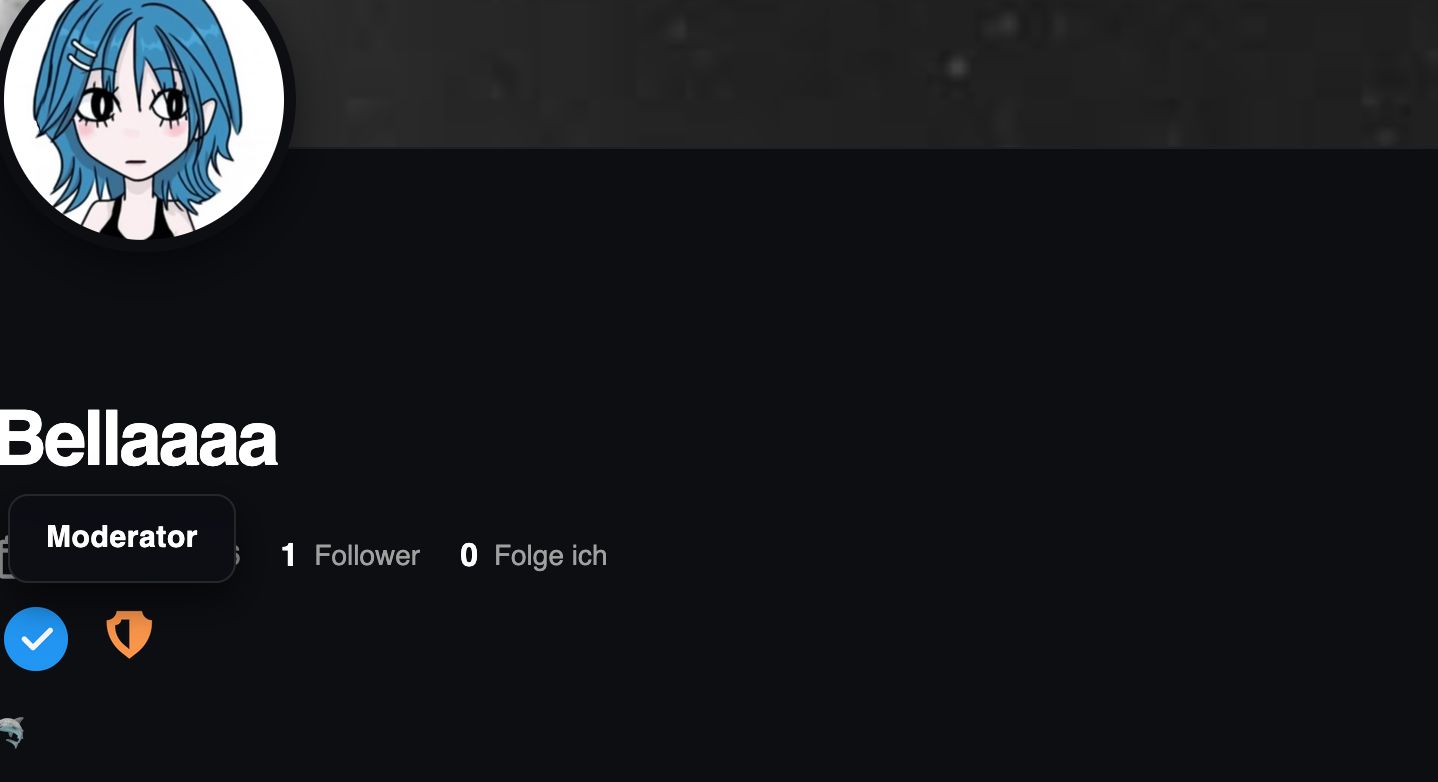Click the orange Moderator shield badge

click(x=129, y=635)
